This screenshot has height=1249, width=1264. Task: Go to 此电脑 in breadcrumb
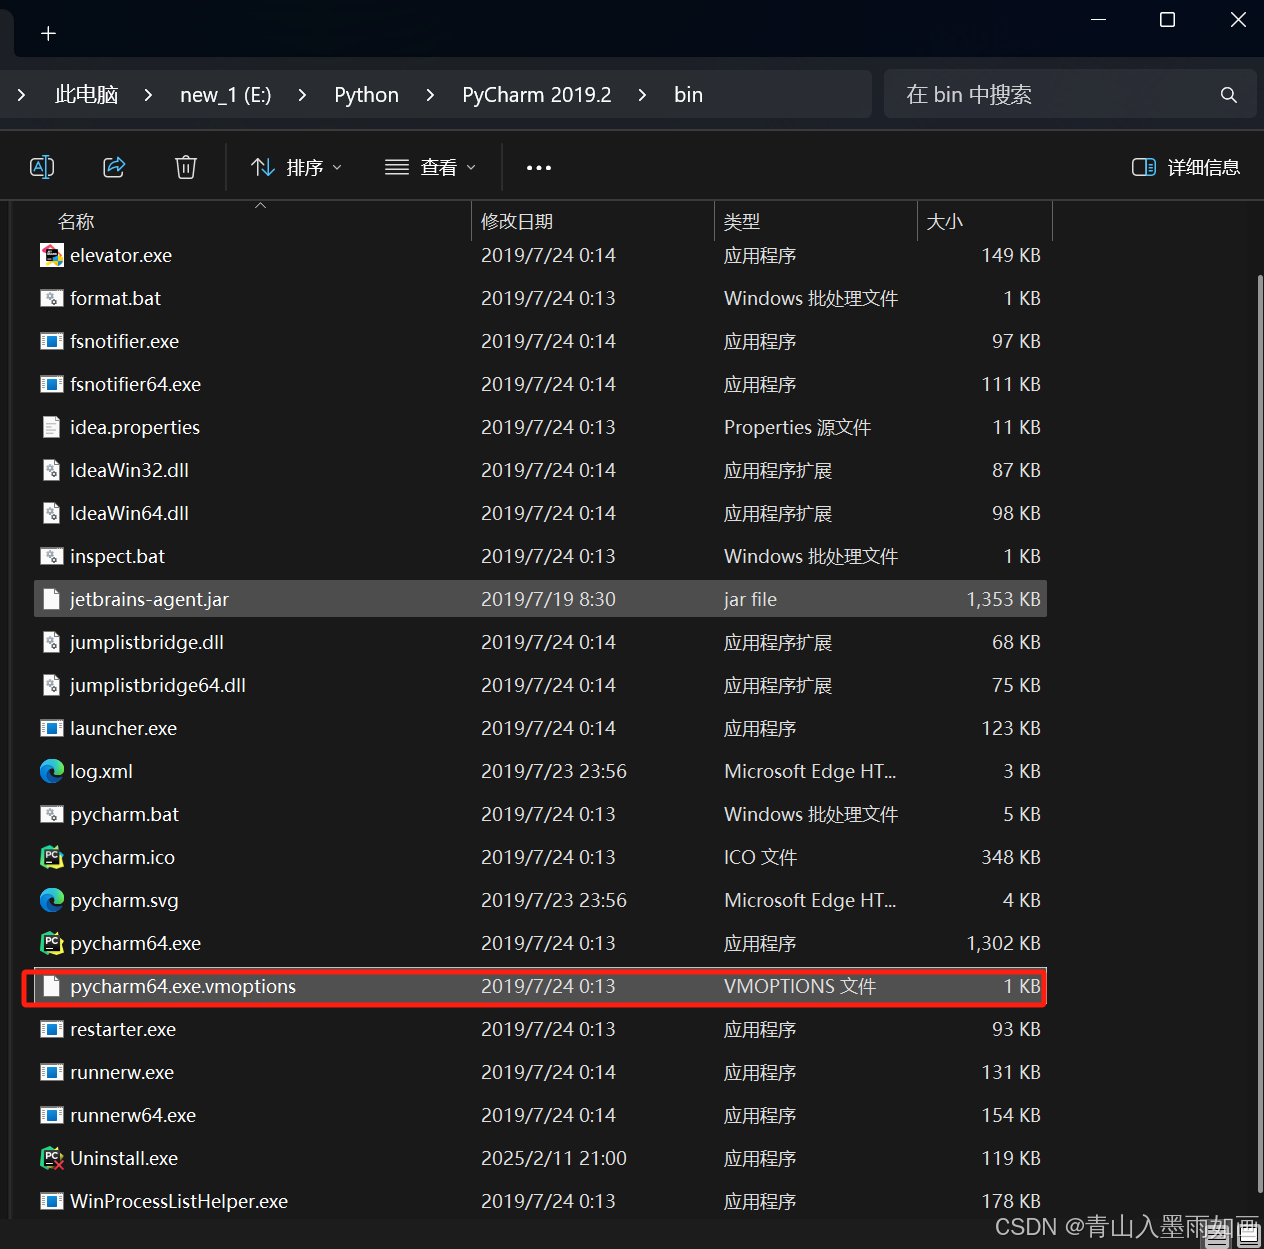coord(87,95)
